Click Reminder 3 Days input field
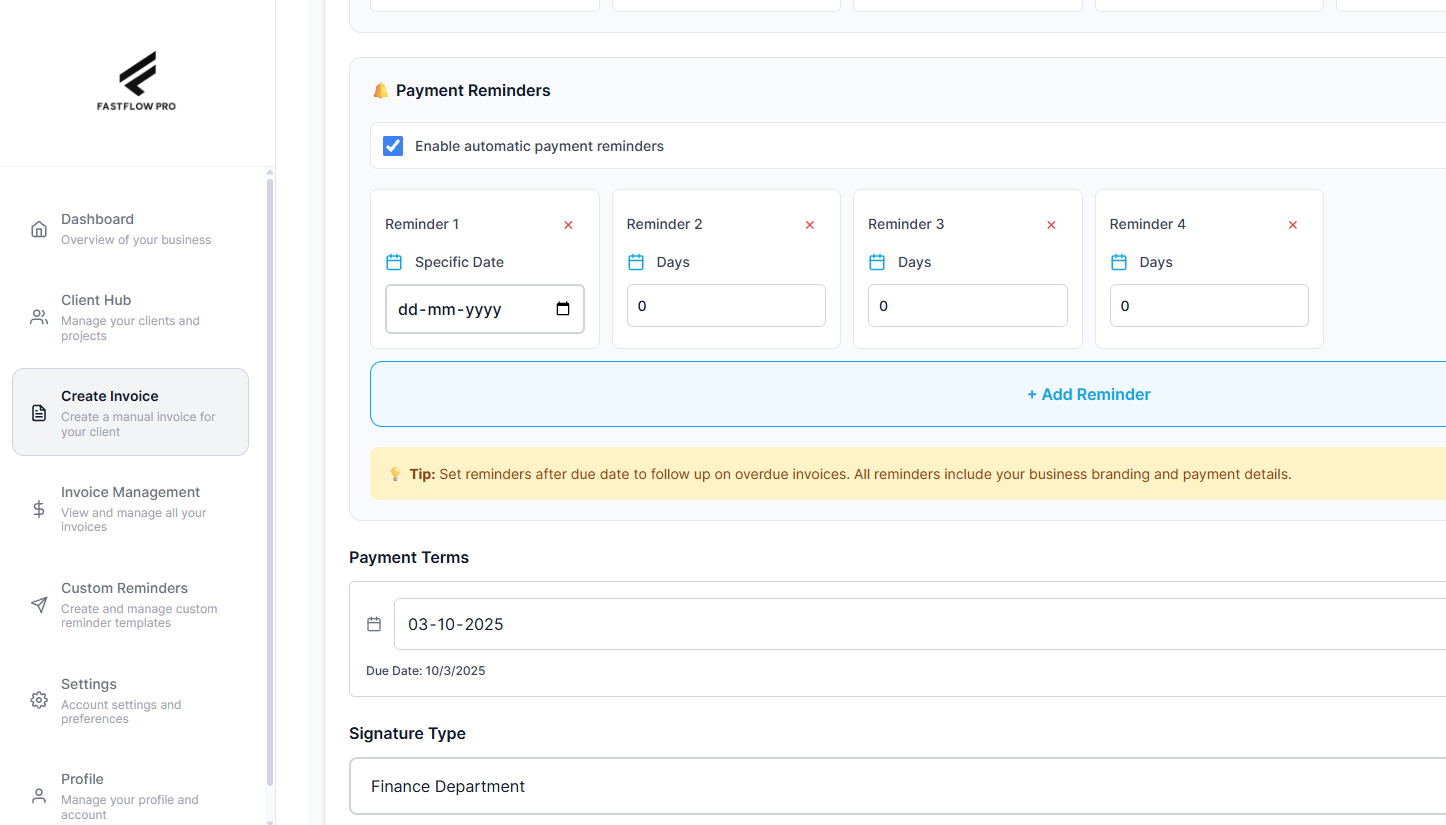 [967, 306]
